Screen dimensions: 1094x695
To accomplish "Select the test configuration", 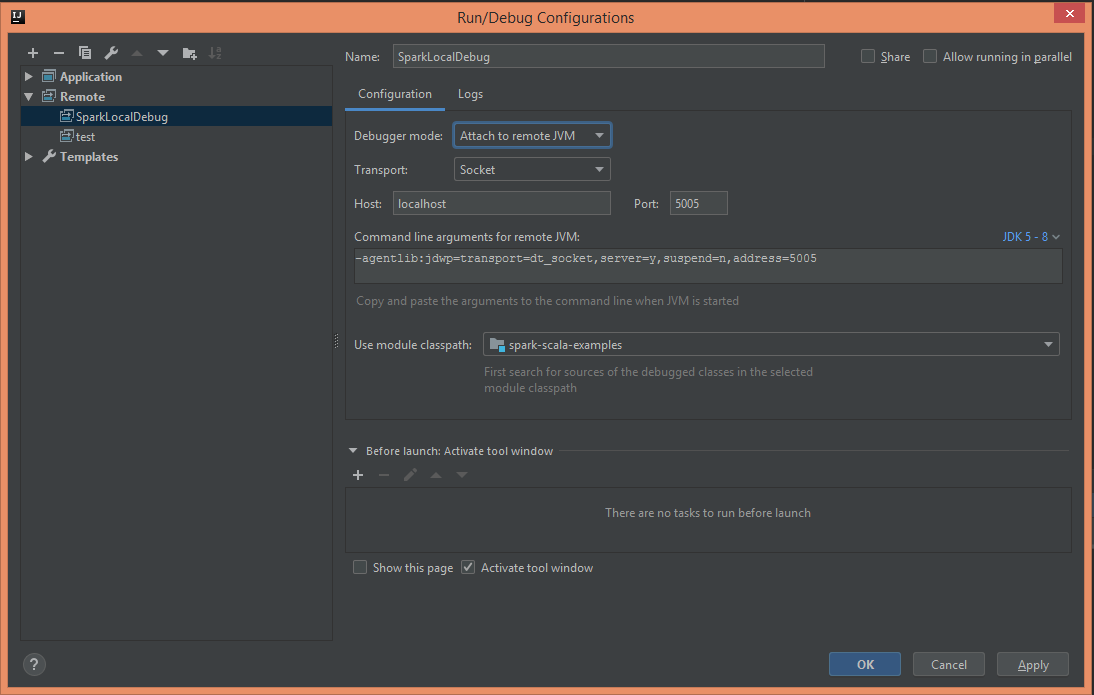I will [177, 137].
